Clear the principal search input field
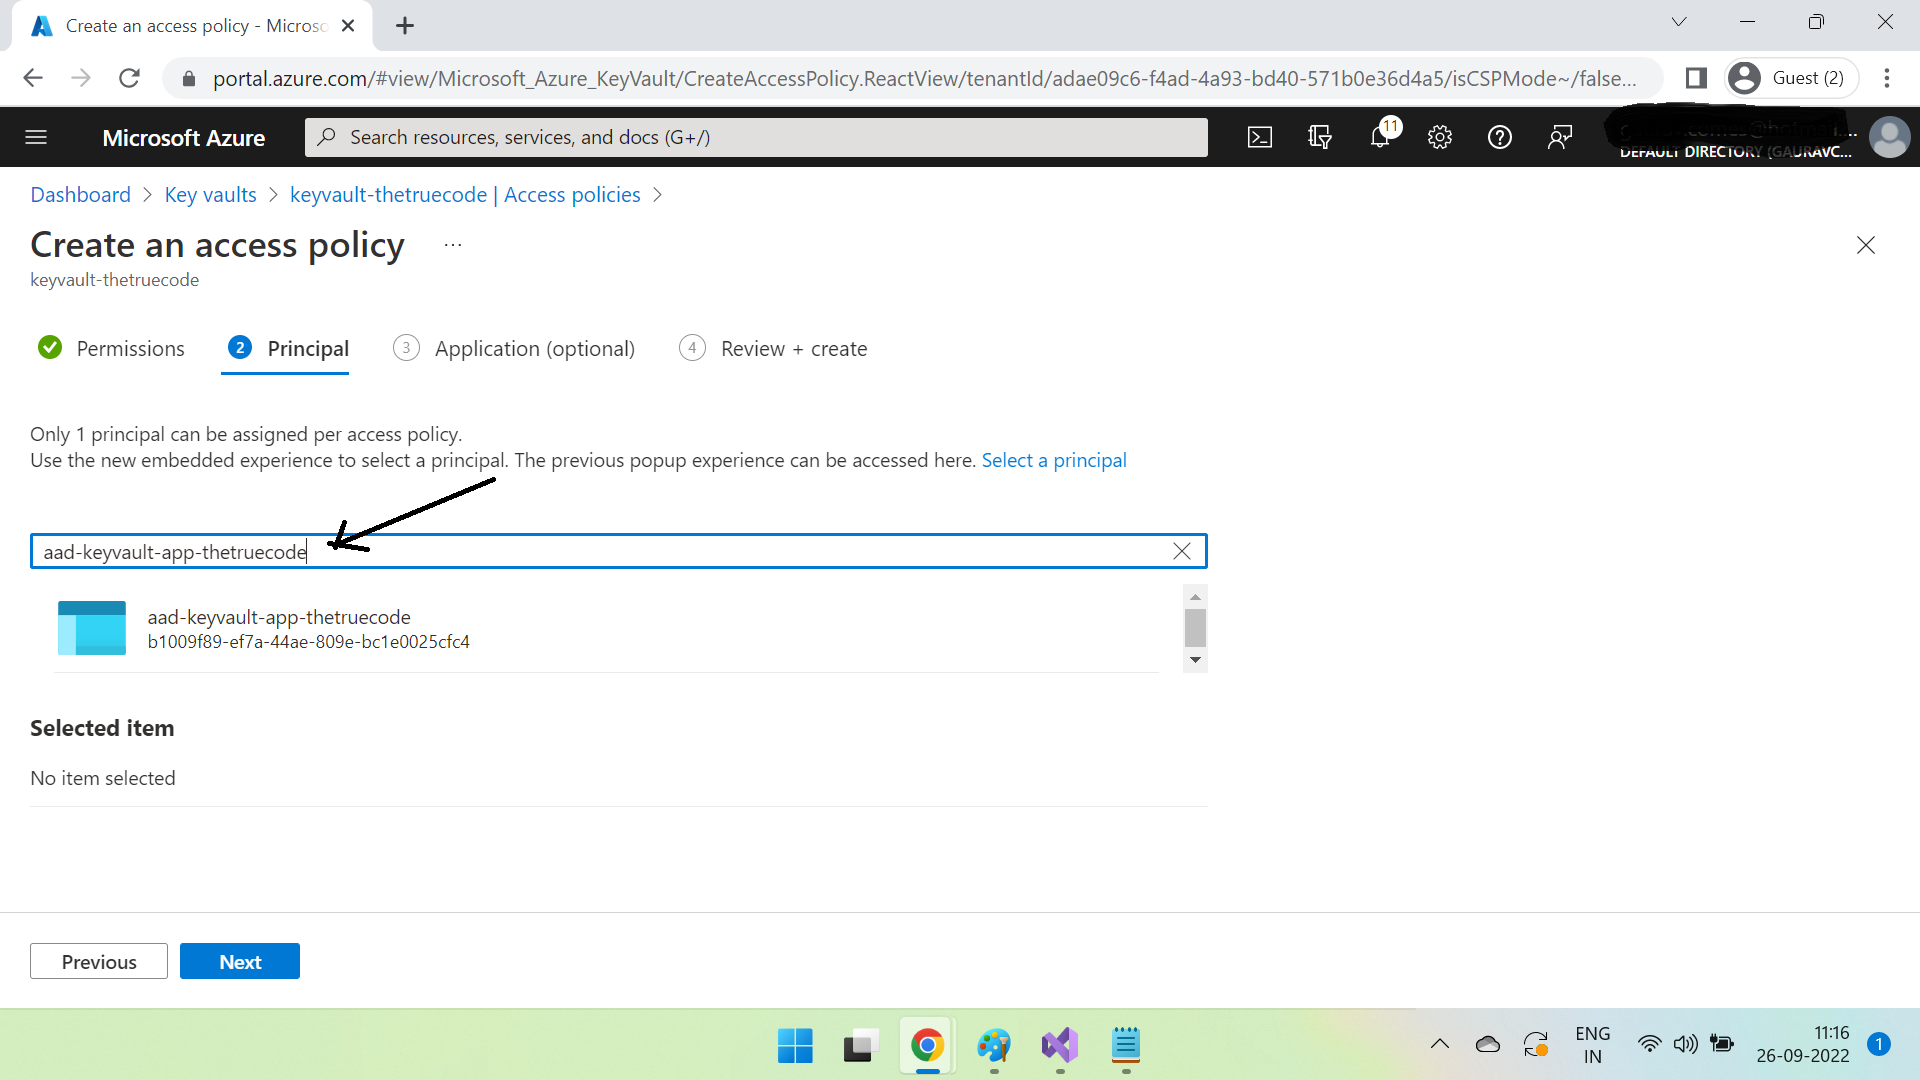Viewport: 1920px width, 1080px height. pos(1182,551)
